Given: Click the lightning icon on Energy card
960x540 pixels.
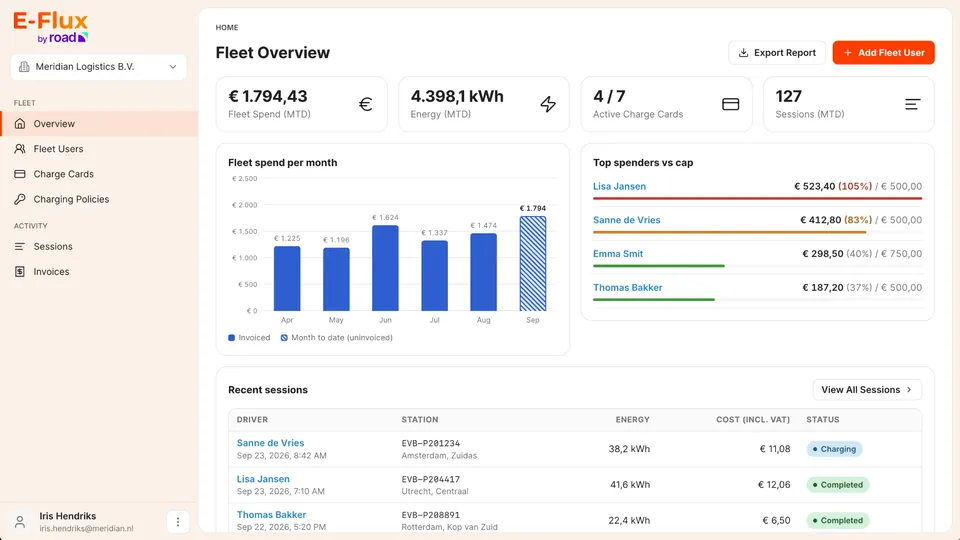Looking at the screenshot, I should (548, 104).
